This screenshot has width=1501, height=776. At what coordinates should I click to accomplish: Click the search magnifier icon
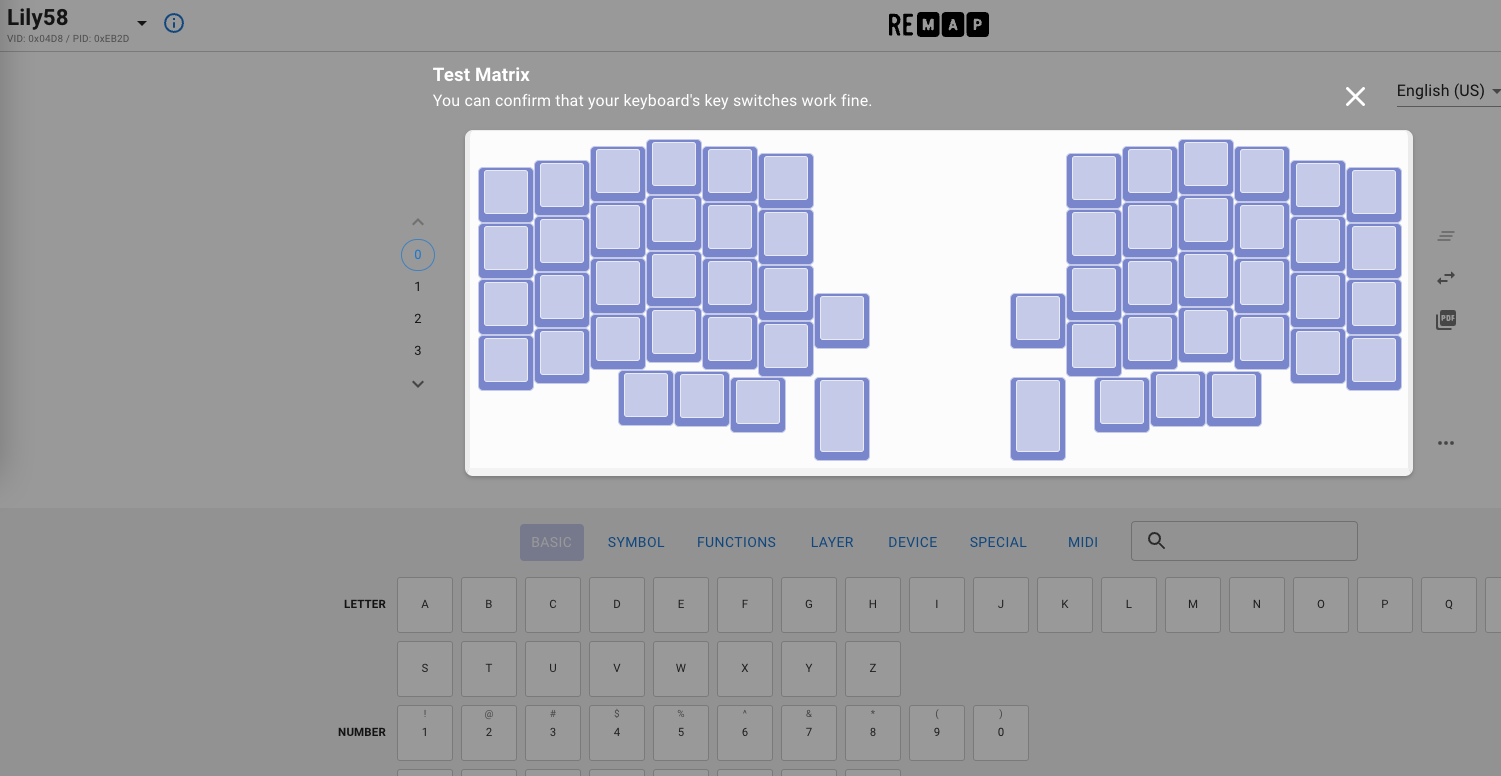click(x=1157, y=541)
